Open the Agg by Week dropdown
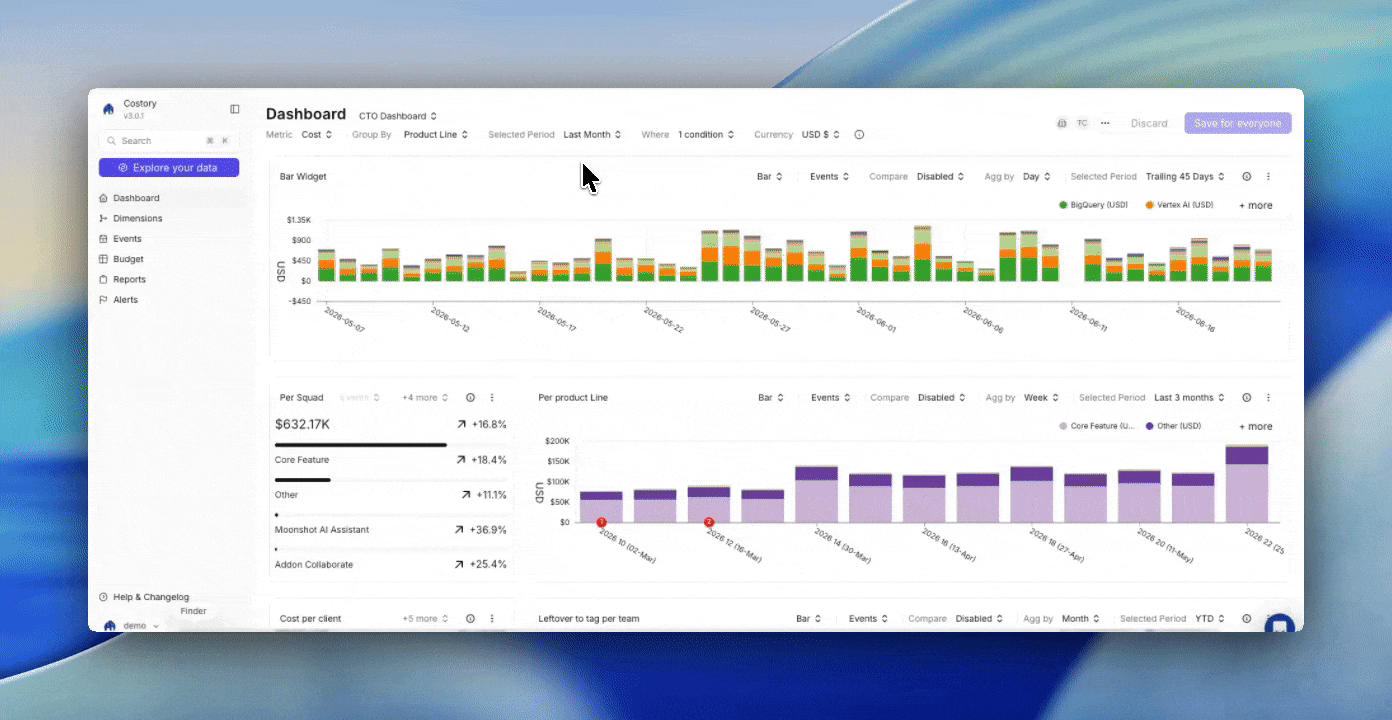 pyautogui.click(x=1042, y=397)
